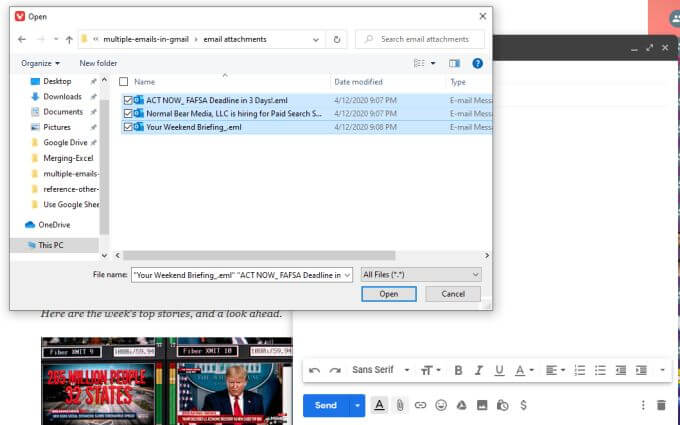Toggle bold text formatting
The height and width of the screenshot is (425, 680).
pyautogui.click(x=459, y=370)
